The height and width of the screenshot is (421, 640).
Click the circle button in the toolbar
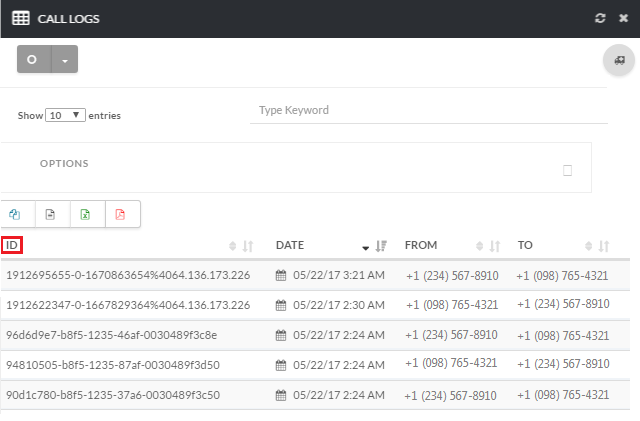coord(33,60)
